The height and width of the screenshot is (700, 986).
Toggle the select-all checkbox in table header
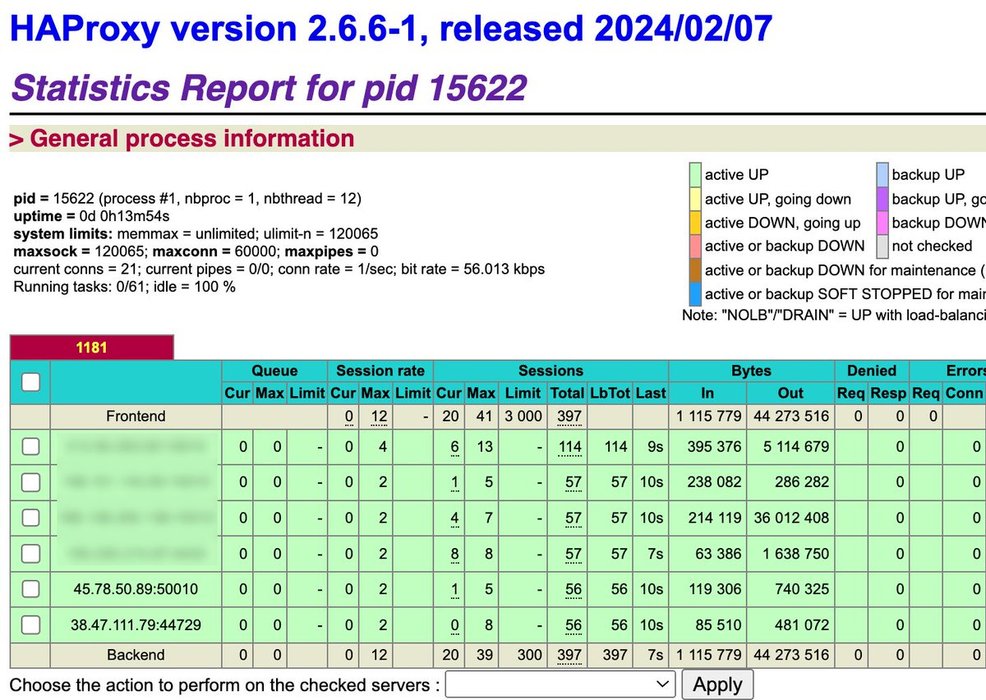pyautogui.click(x=31, y=382)
